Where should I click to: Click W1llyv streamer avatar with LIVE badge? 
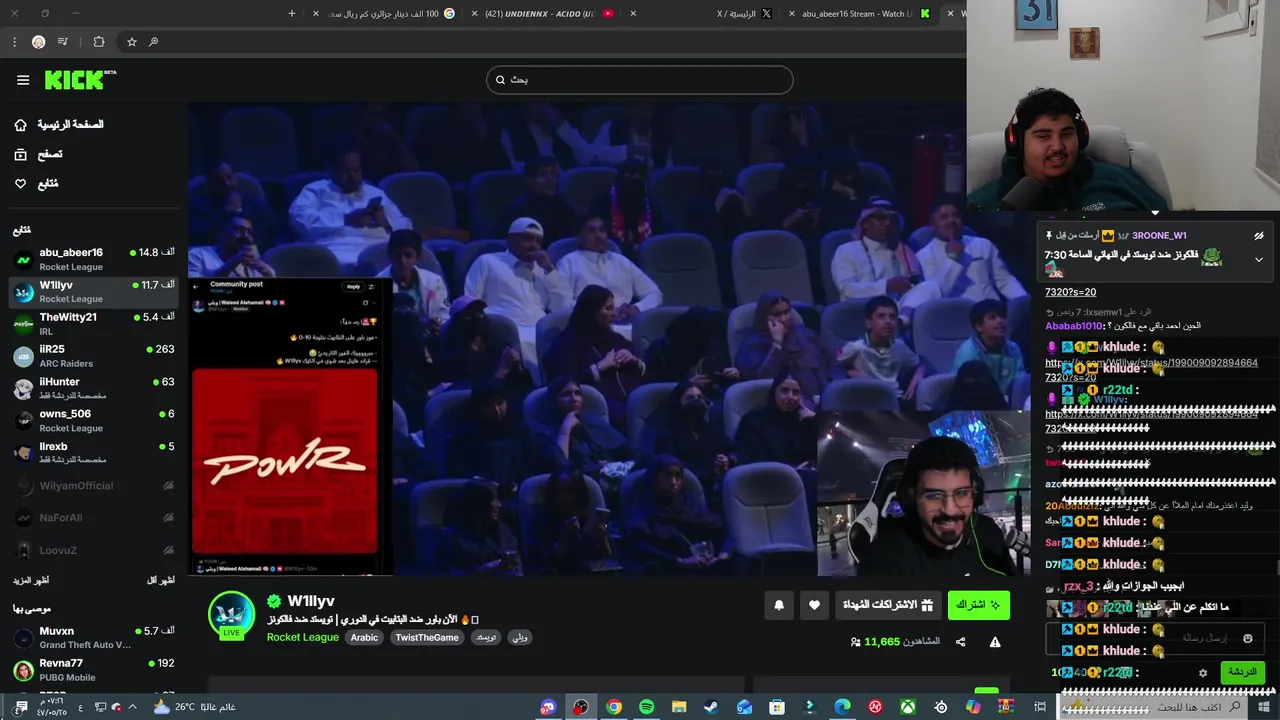(x=231, y=615)
